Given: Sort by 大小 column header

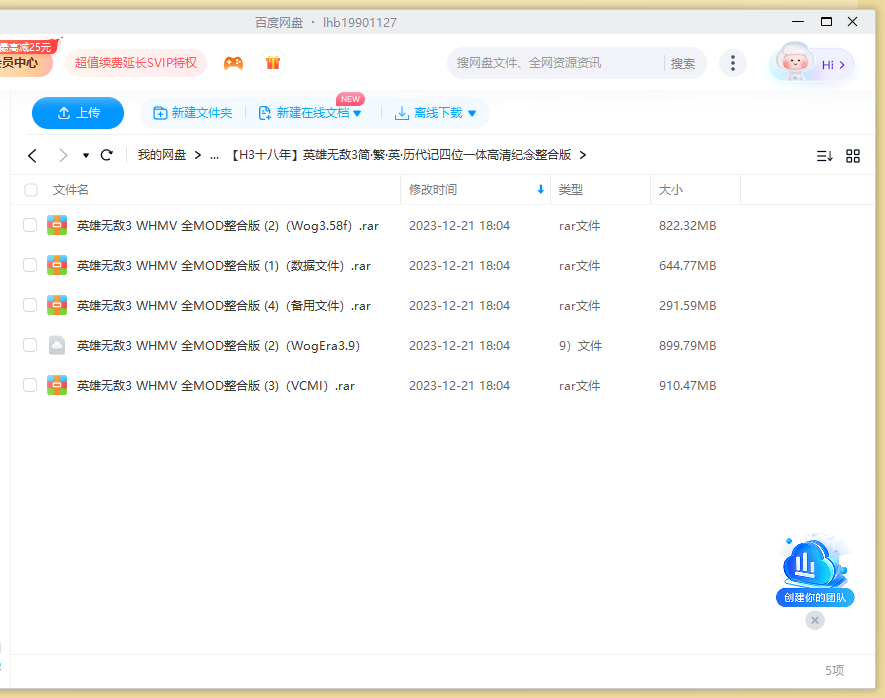Looking at the screenshot, I should point(671,190).
